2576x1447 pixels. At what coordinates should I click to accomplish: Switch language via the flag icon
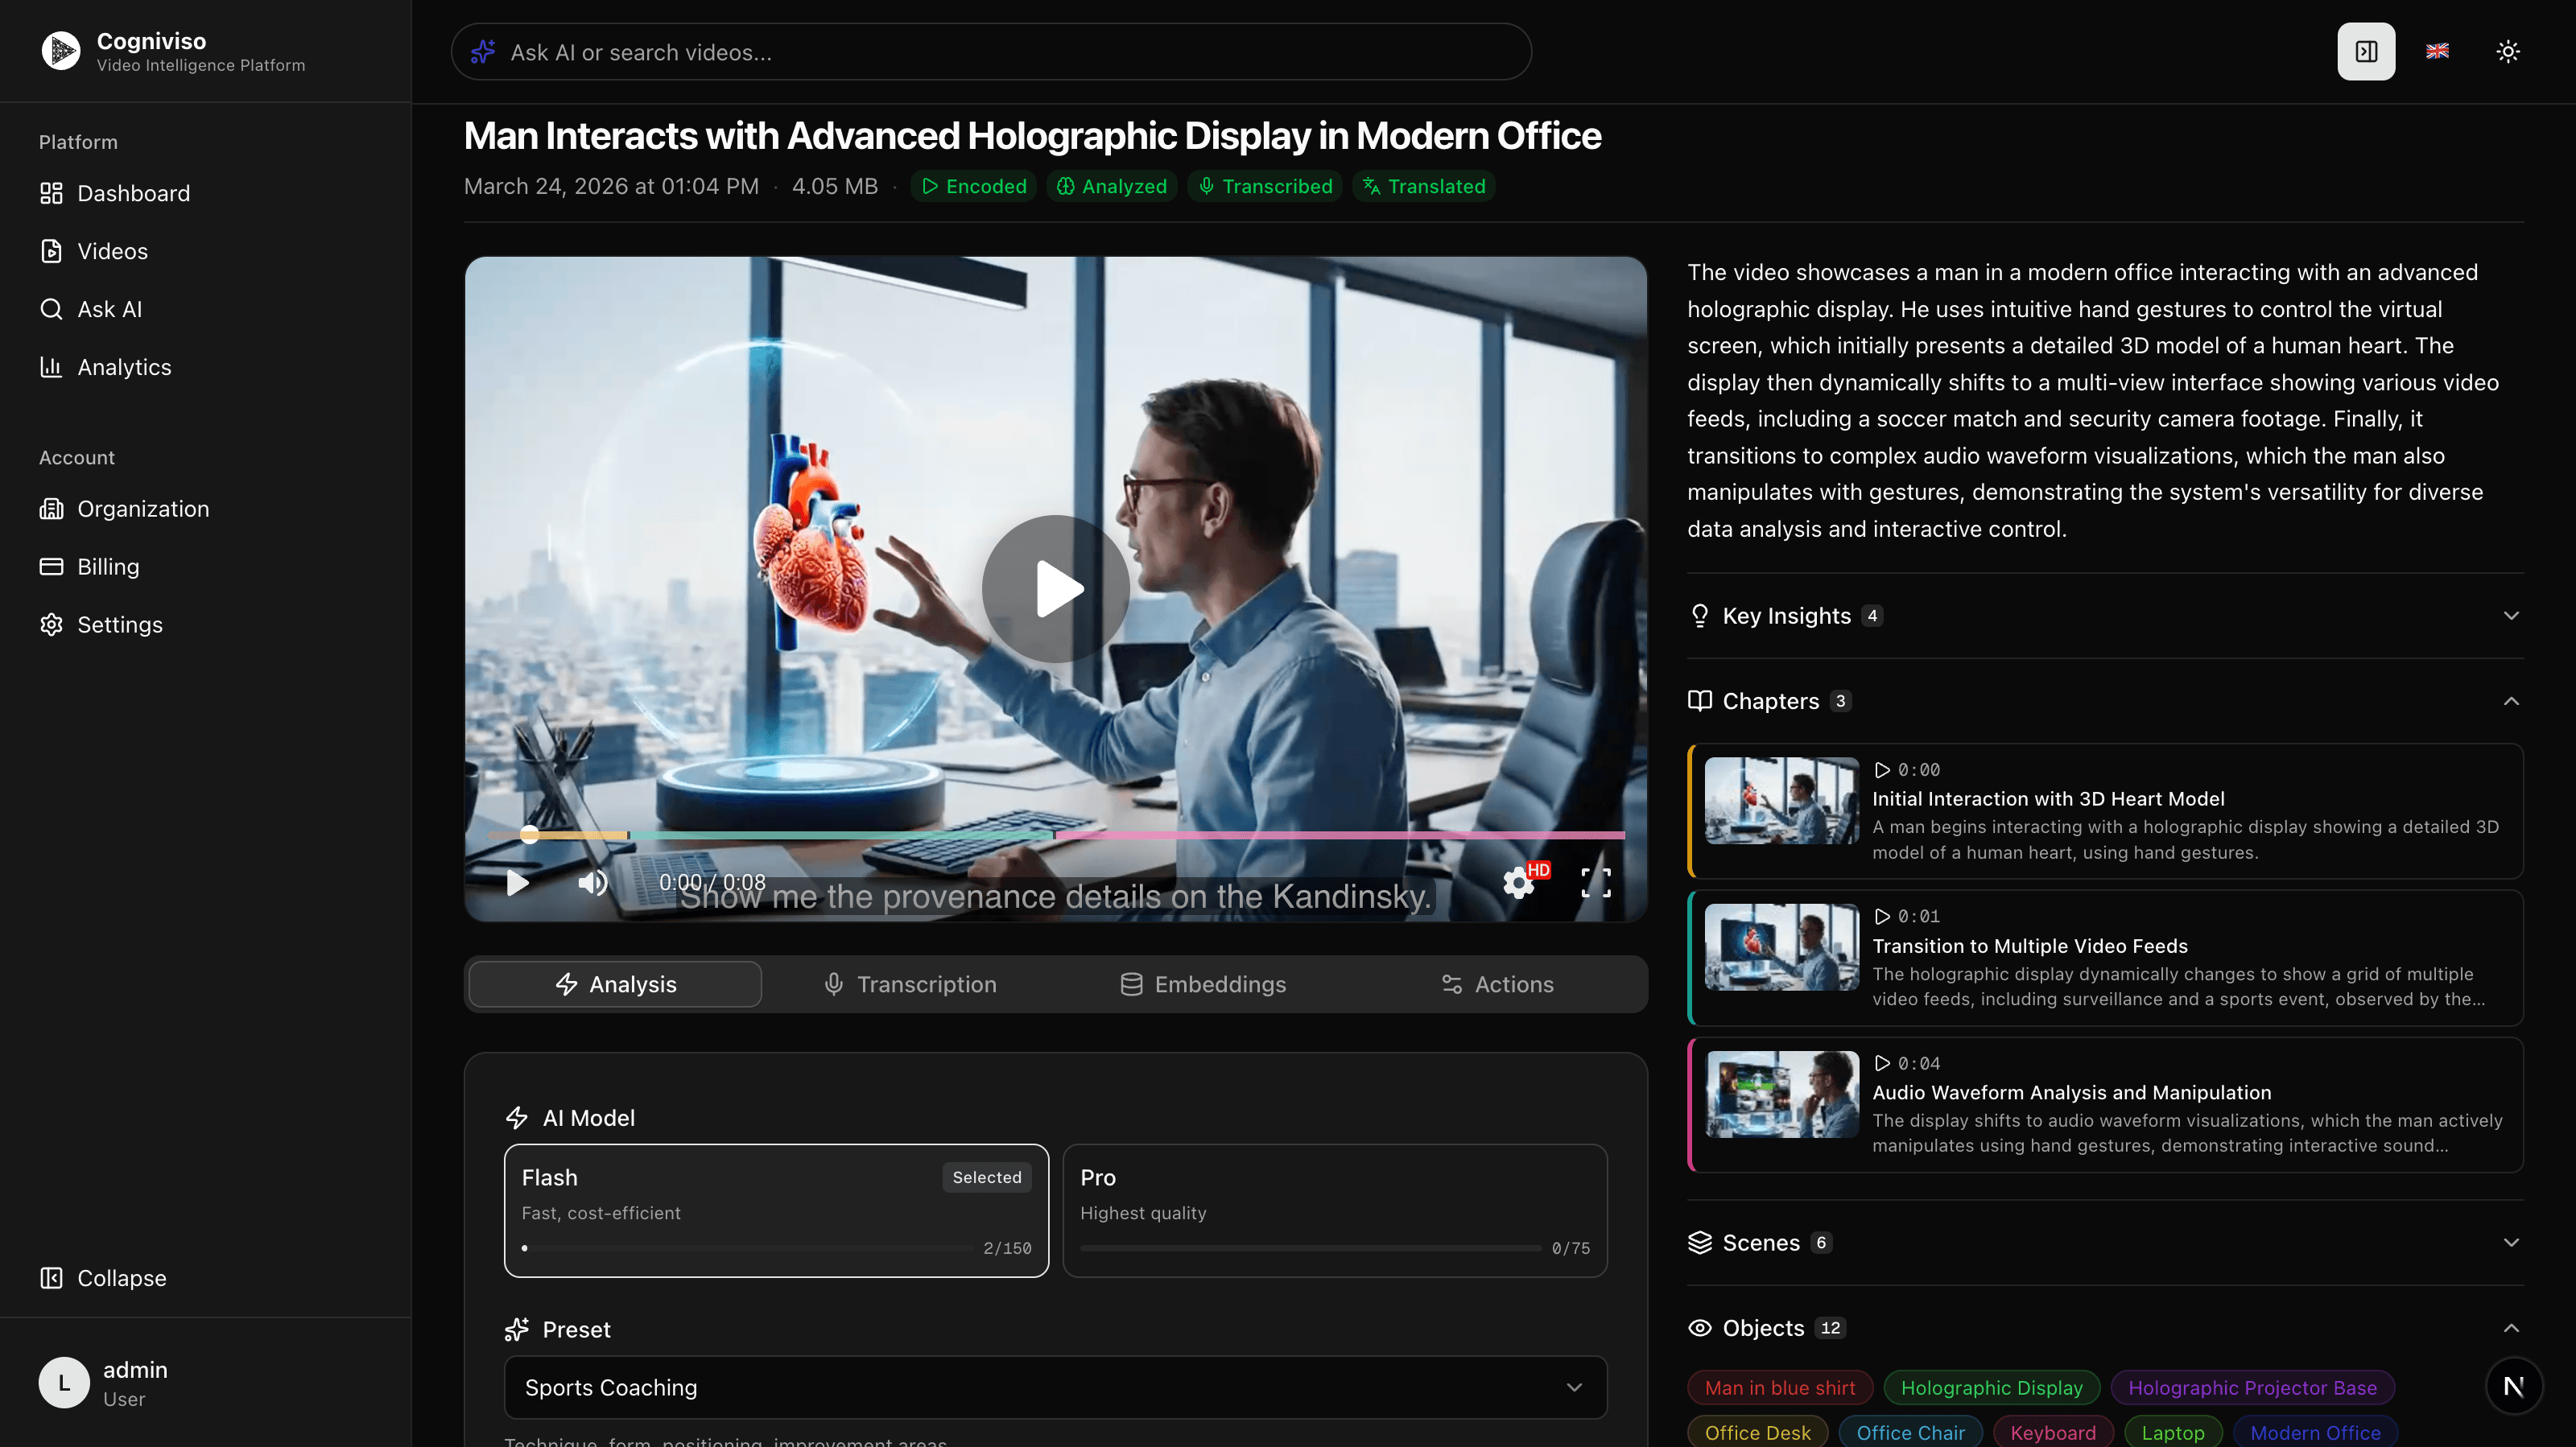click(x=2437, y=51)
